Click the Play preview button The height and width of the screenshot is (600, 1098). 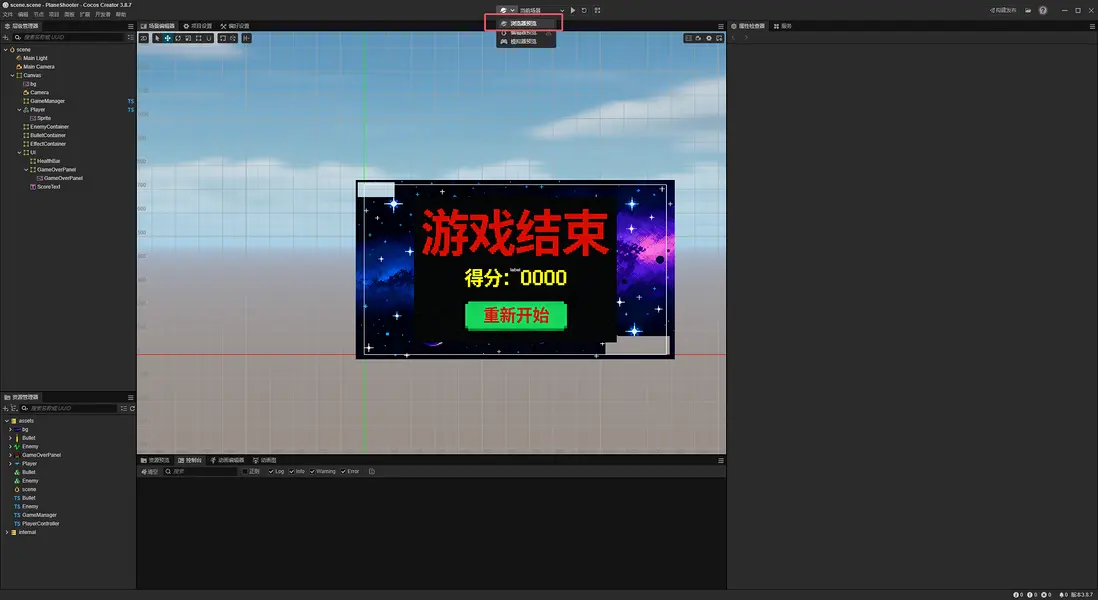(x=573, y=11)
